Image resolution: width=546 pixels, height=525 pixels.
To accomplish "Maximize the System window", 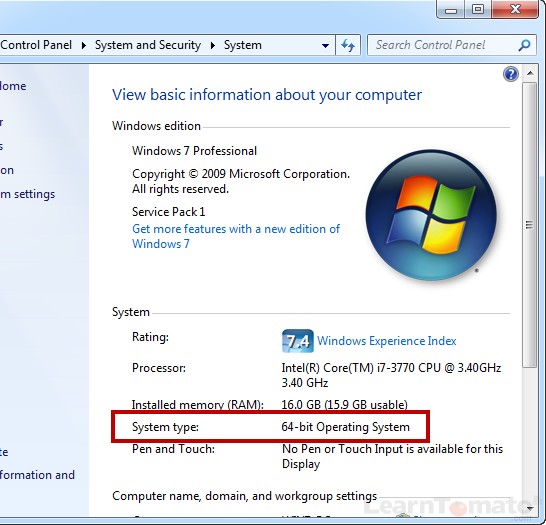I will click(478, 9).
